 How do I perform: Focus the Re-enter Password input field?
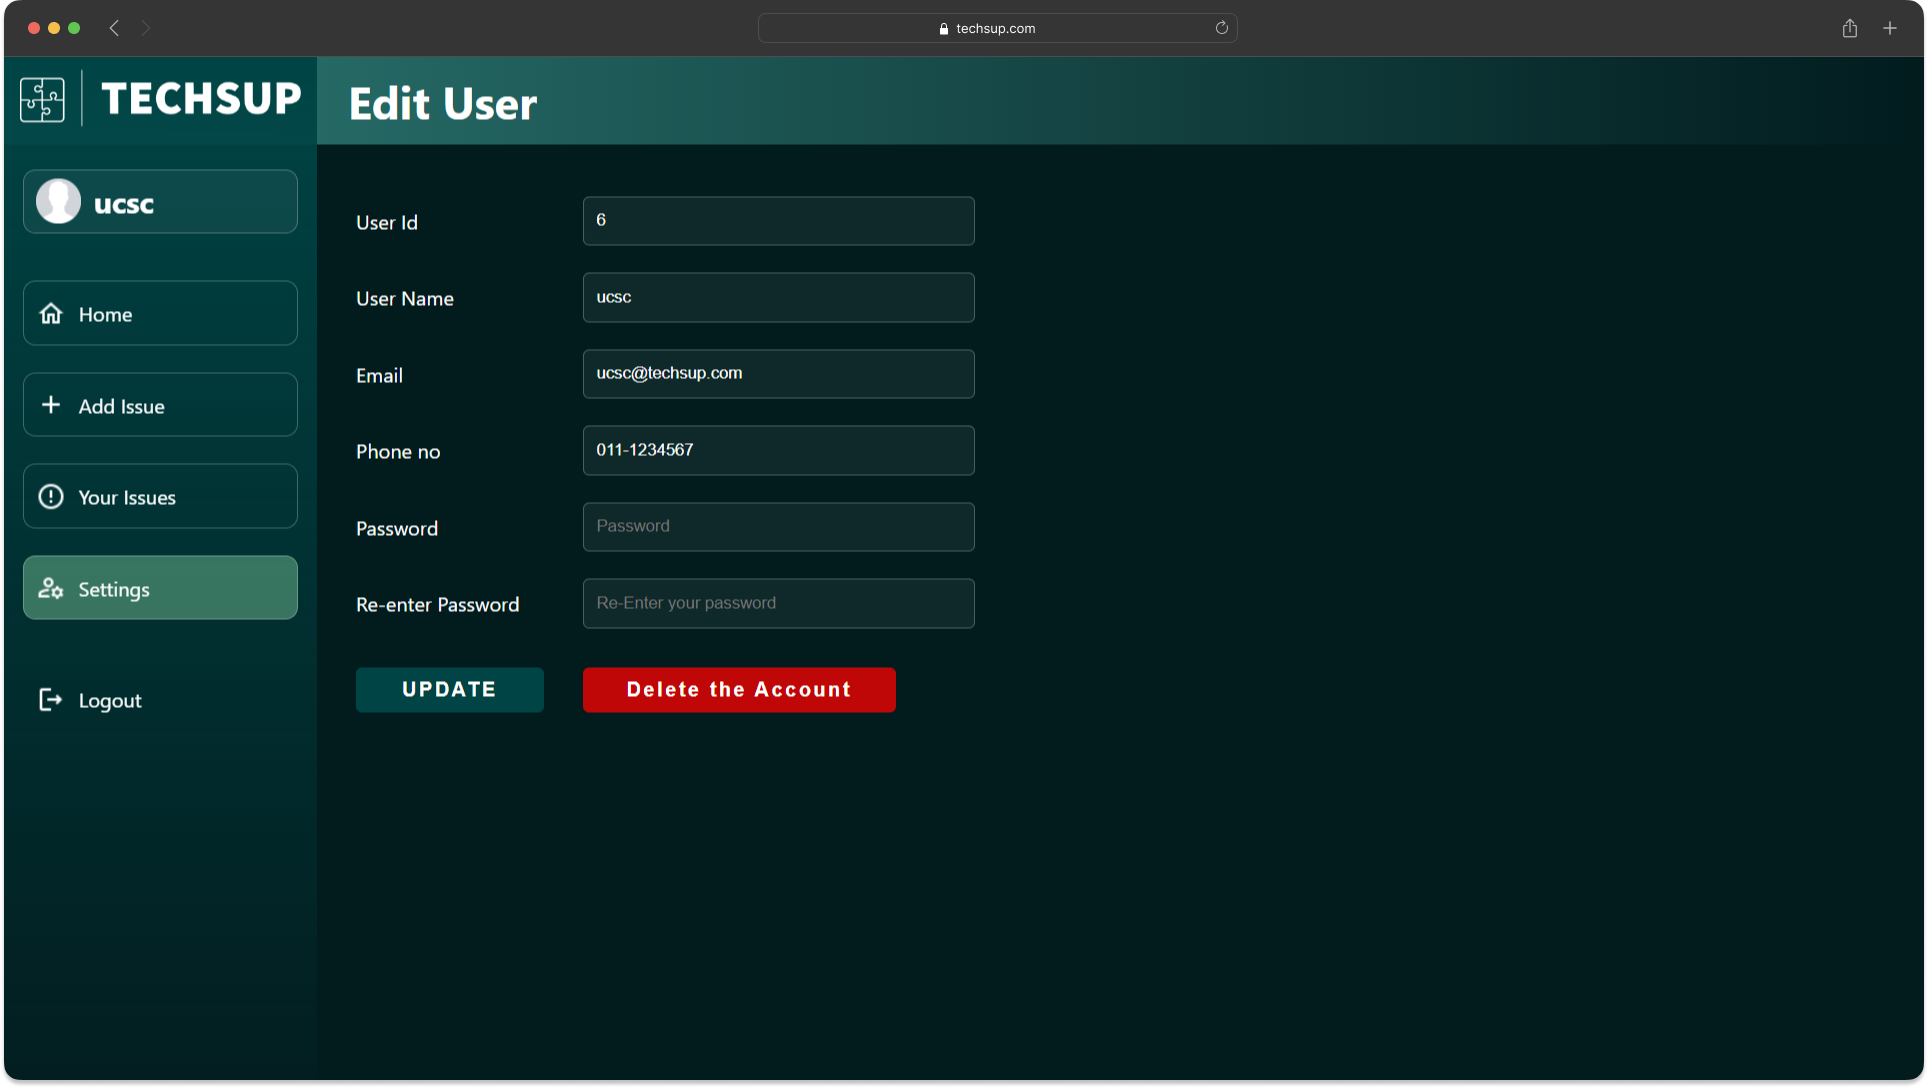[778, 604]
